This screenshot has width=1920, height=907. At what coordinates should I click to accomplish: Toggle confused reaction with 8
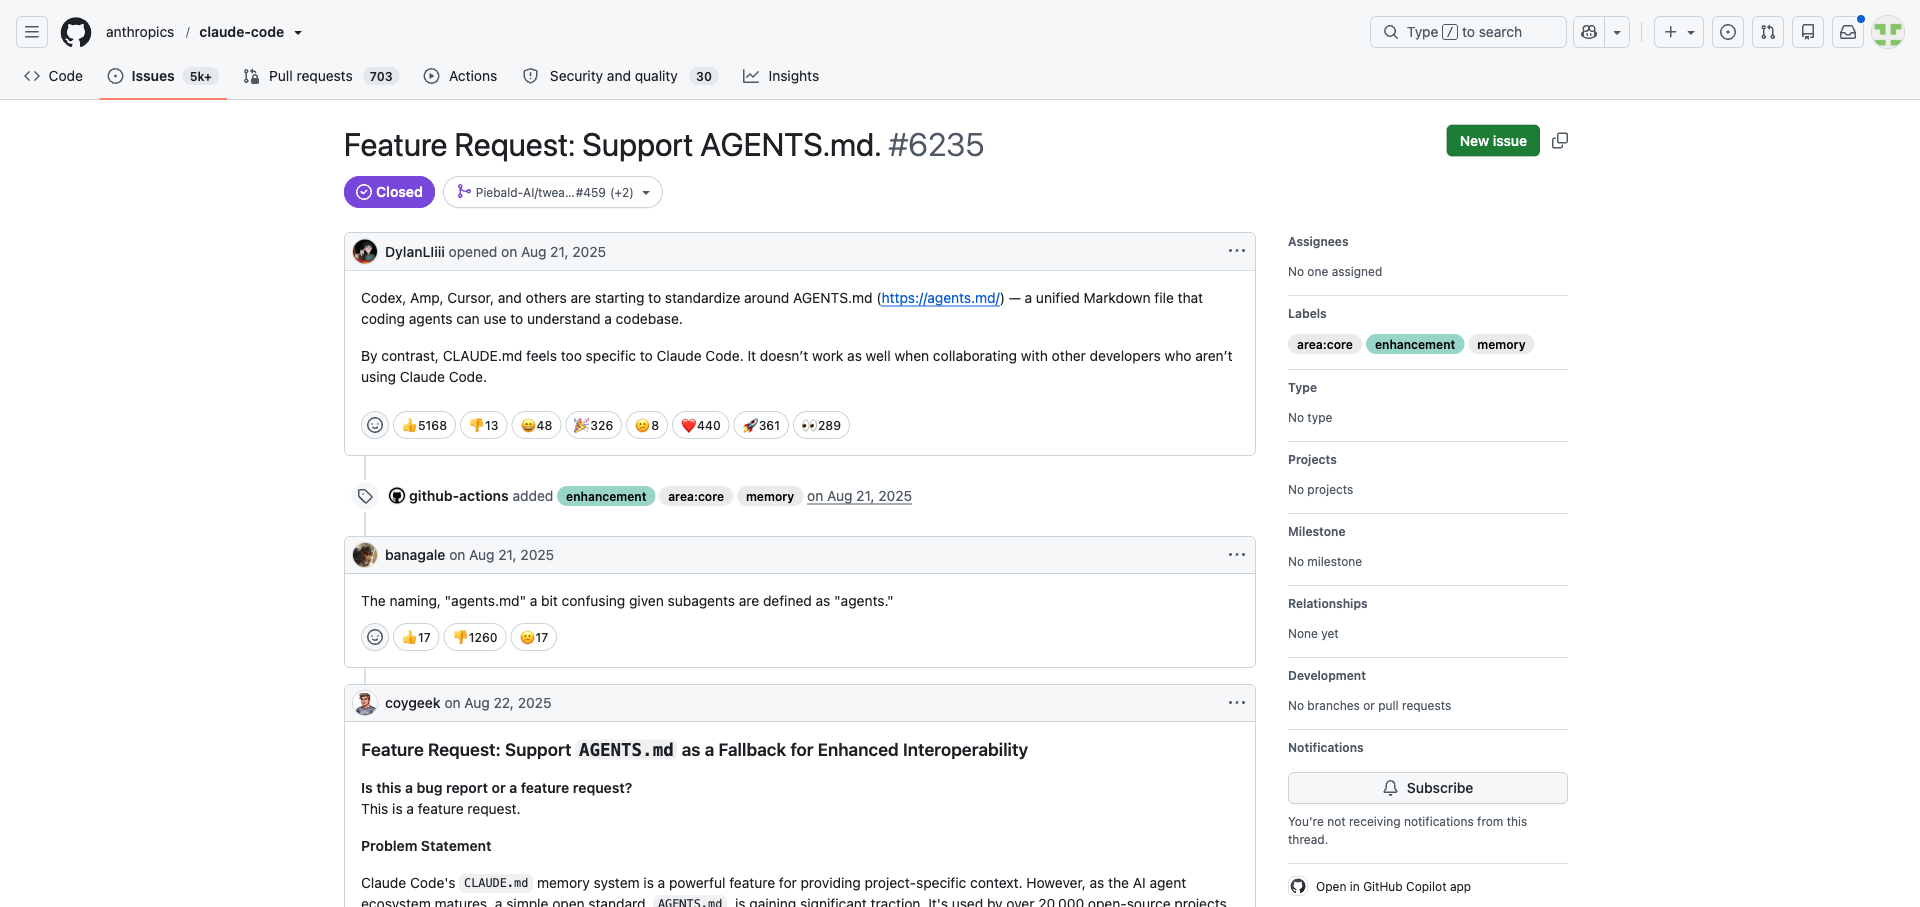[647, 425]
